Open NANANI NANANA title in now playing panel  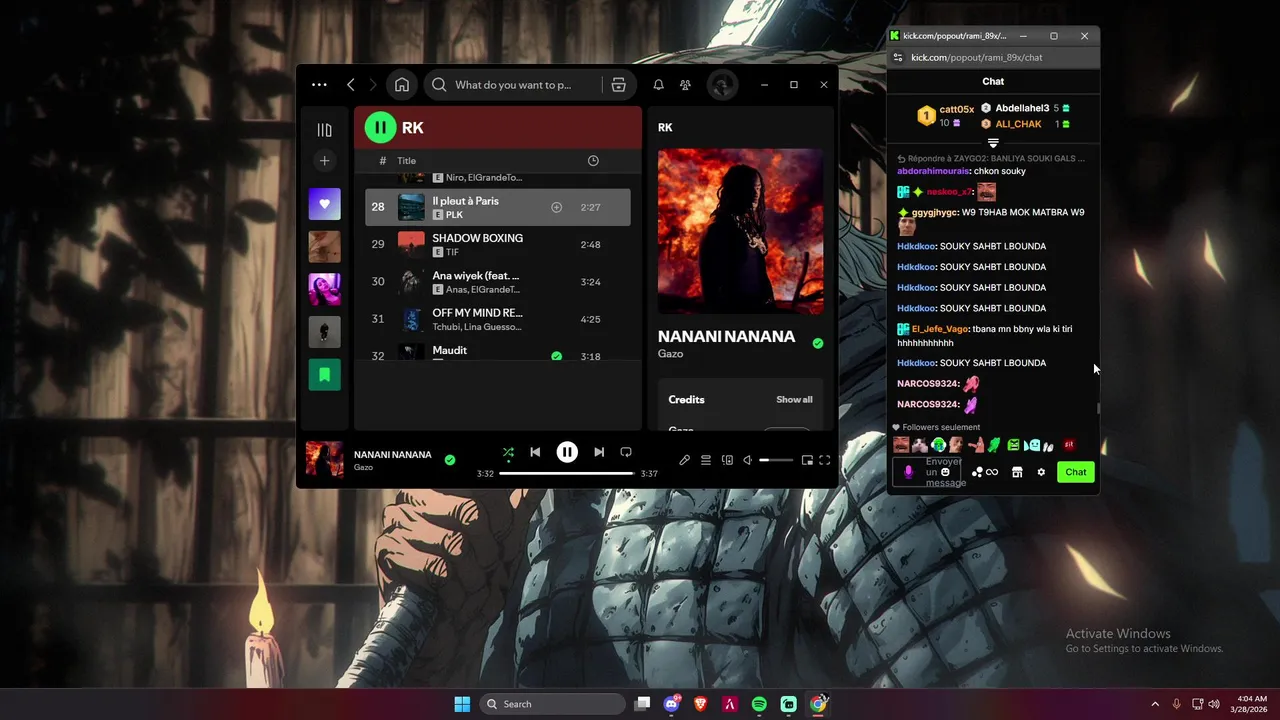tap(726, 337)
